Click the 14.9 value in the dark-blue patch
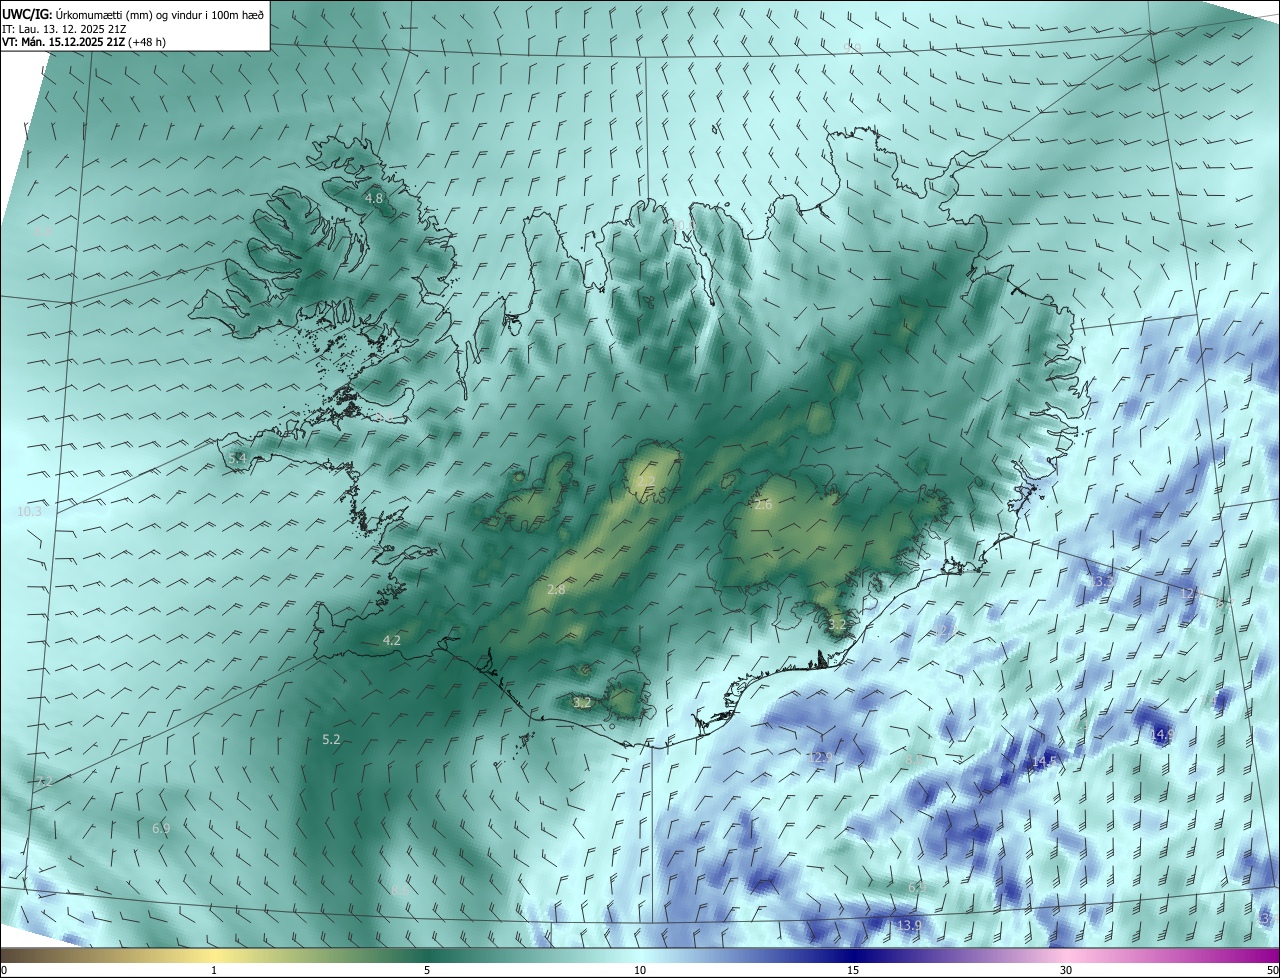 tap(1161, 734)
